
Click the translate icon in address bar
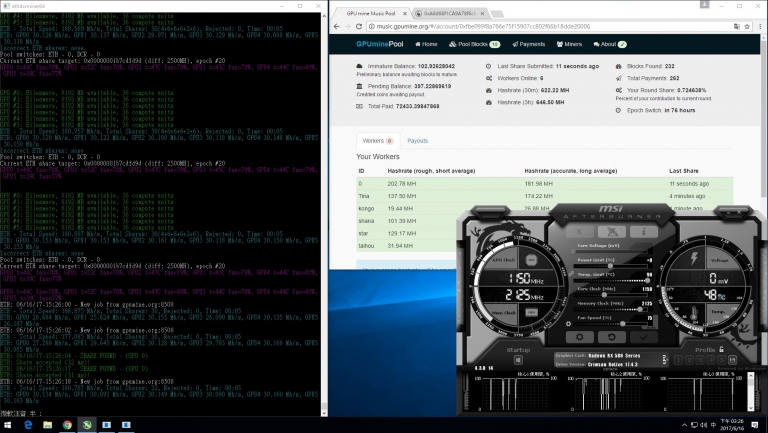tap(737, 26)
